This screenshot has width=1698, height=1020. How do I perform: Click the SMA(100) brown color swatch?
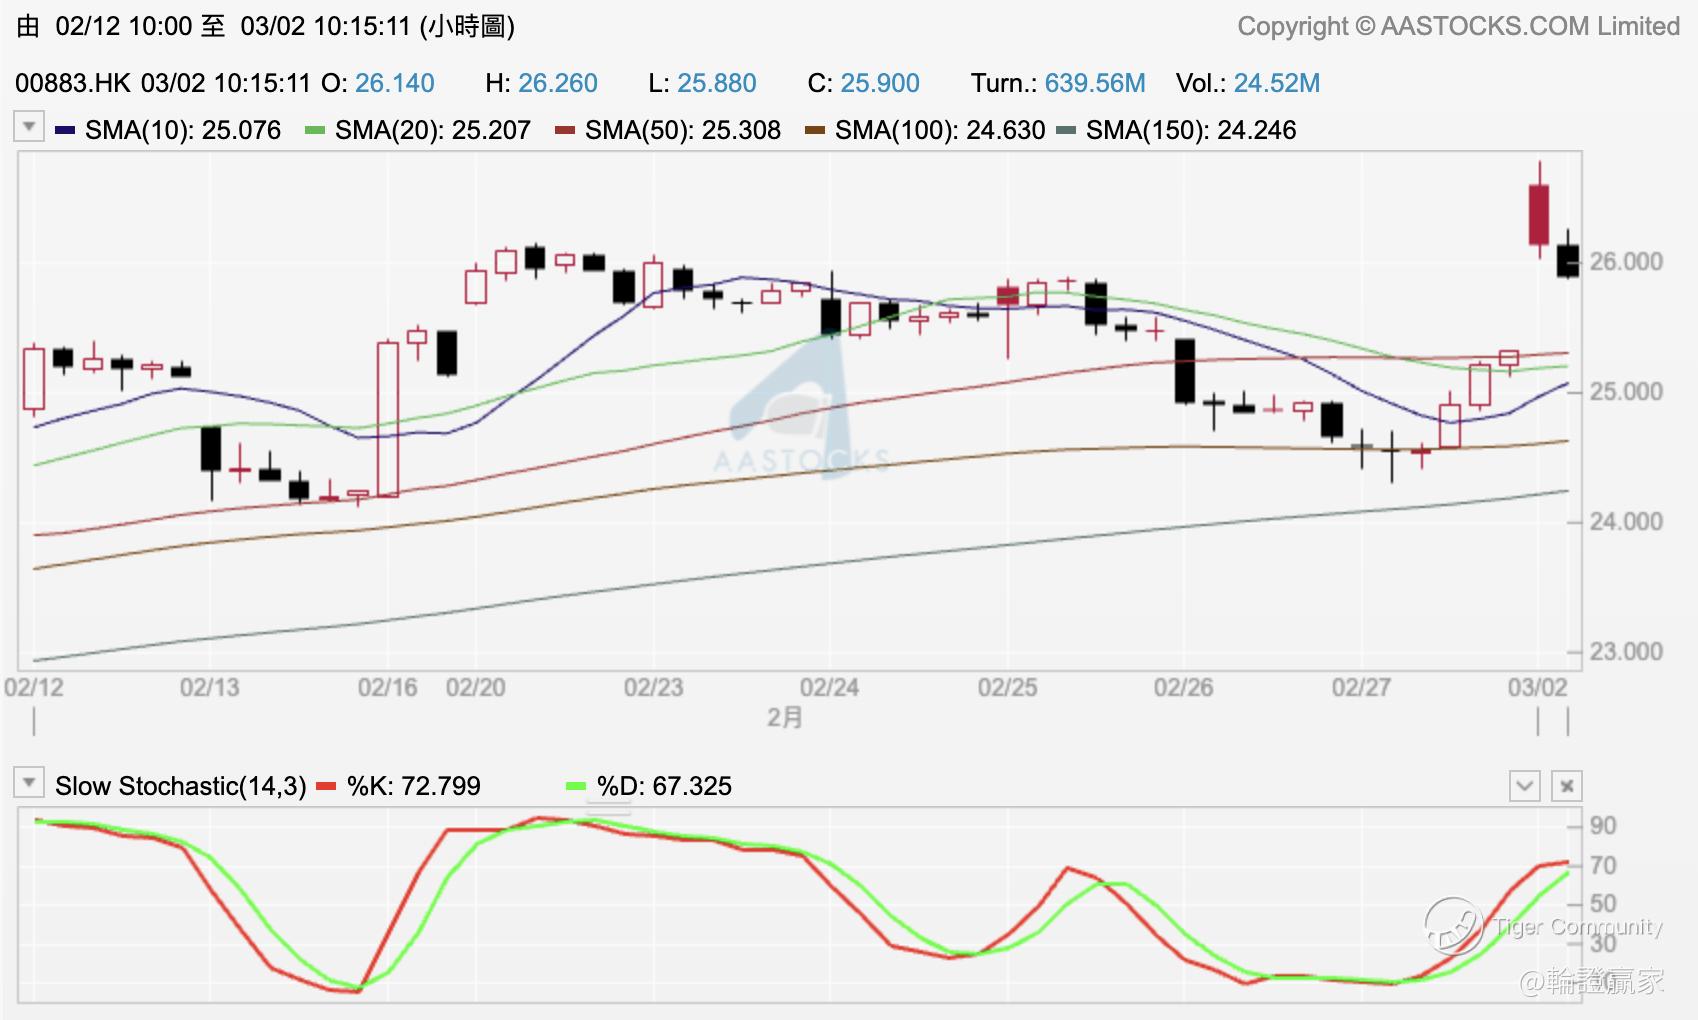(x=815, y=130)
